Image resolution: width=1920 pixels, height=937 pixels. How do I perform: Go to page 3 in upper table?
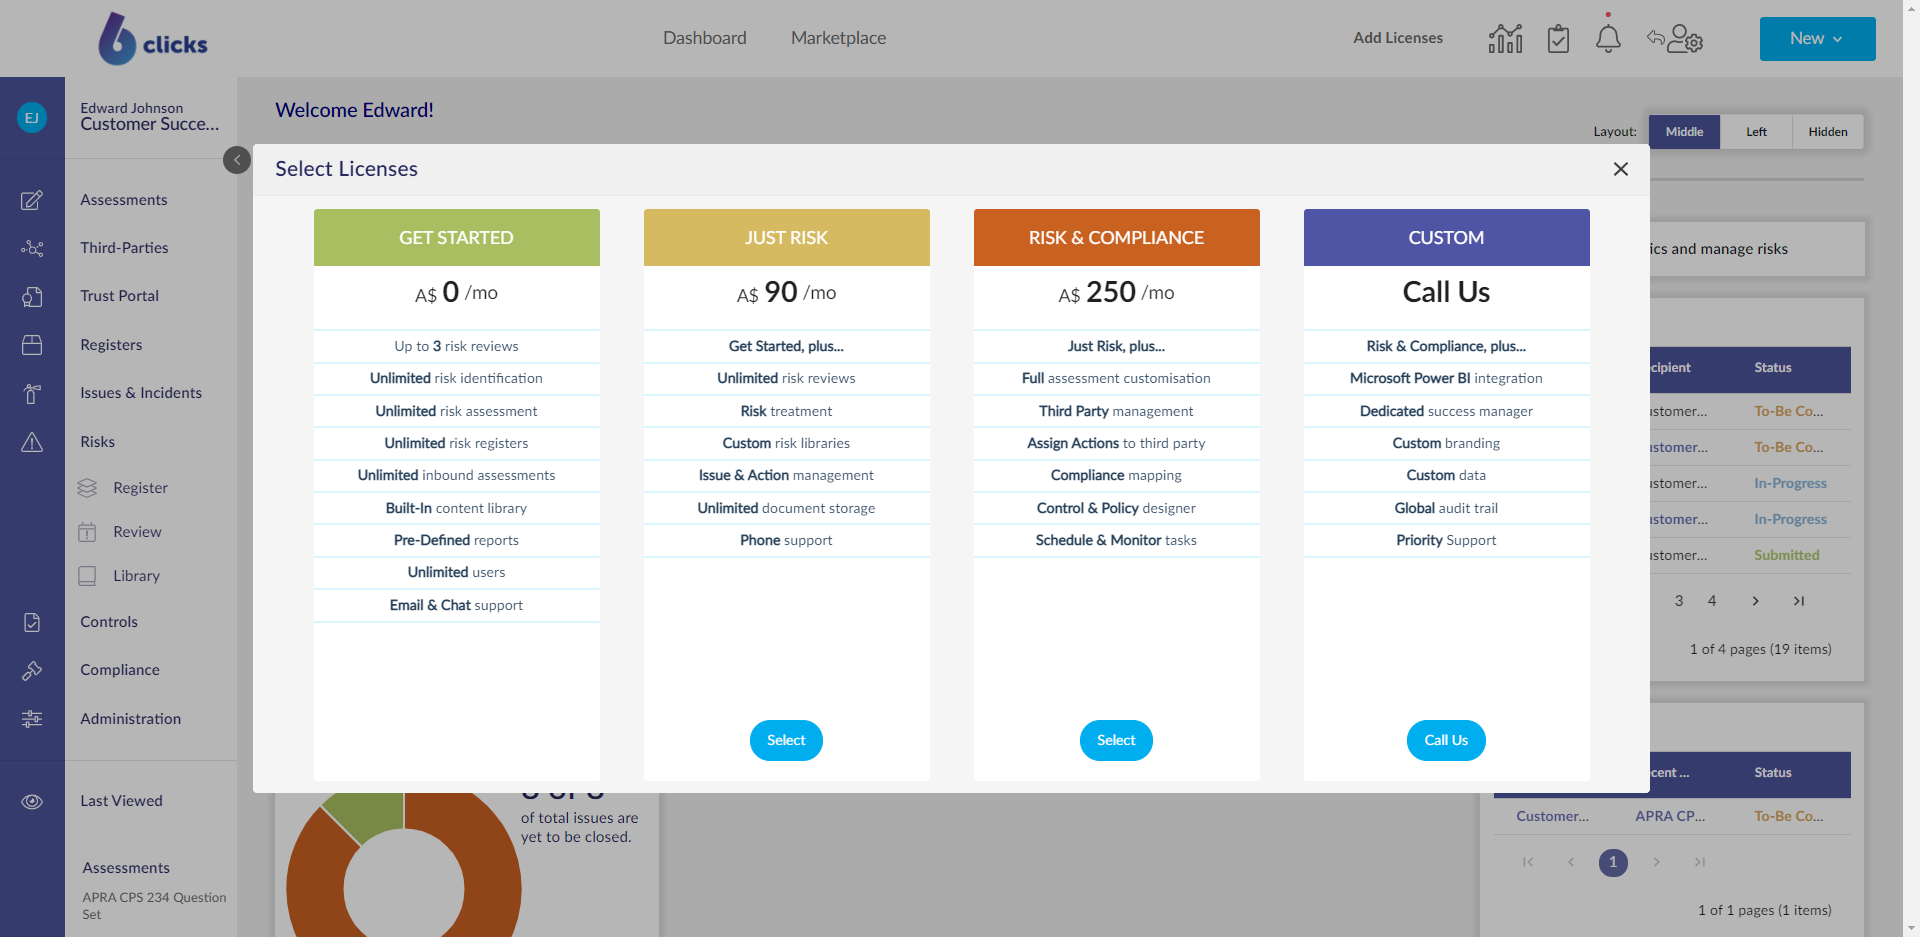(x=1679, y=601)
